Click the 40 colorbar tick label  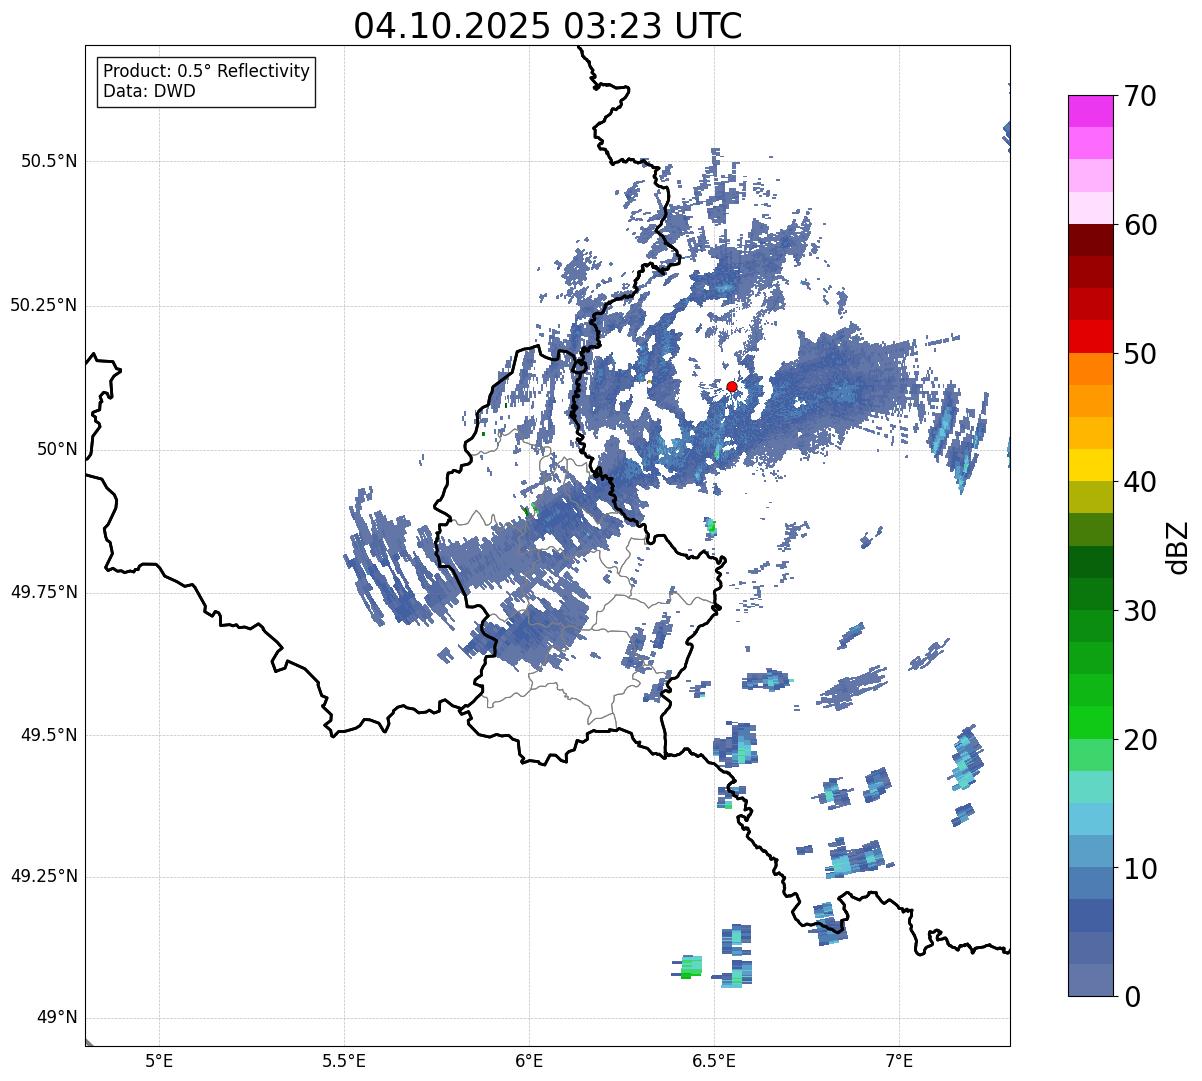(1140, 482)
